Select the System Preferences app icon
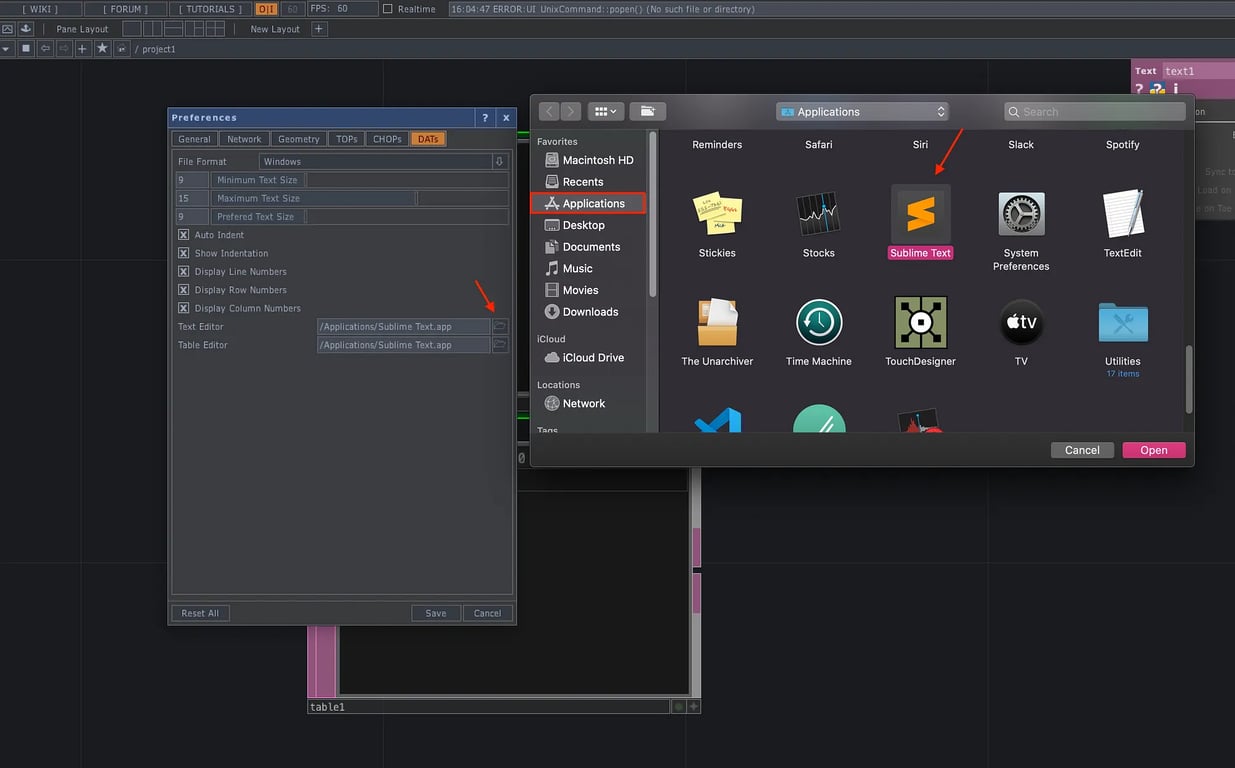1235x768 pixels. click(1021, 214)
